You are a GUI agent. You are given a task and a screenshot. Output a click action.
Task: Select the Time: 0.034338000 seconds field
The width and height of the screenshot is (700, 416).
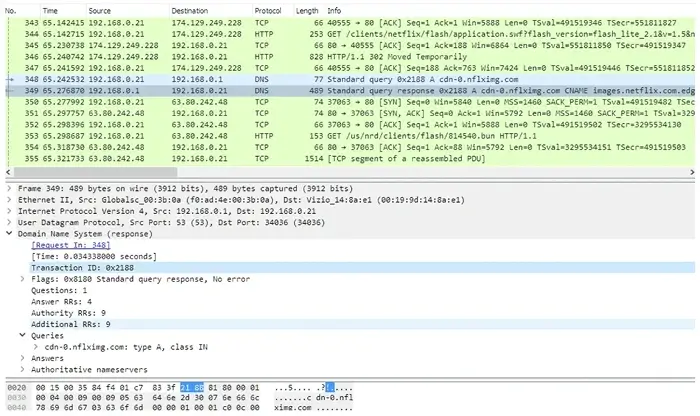click(x=94, y=256)
